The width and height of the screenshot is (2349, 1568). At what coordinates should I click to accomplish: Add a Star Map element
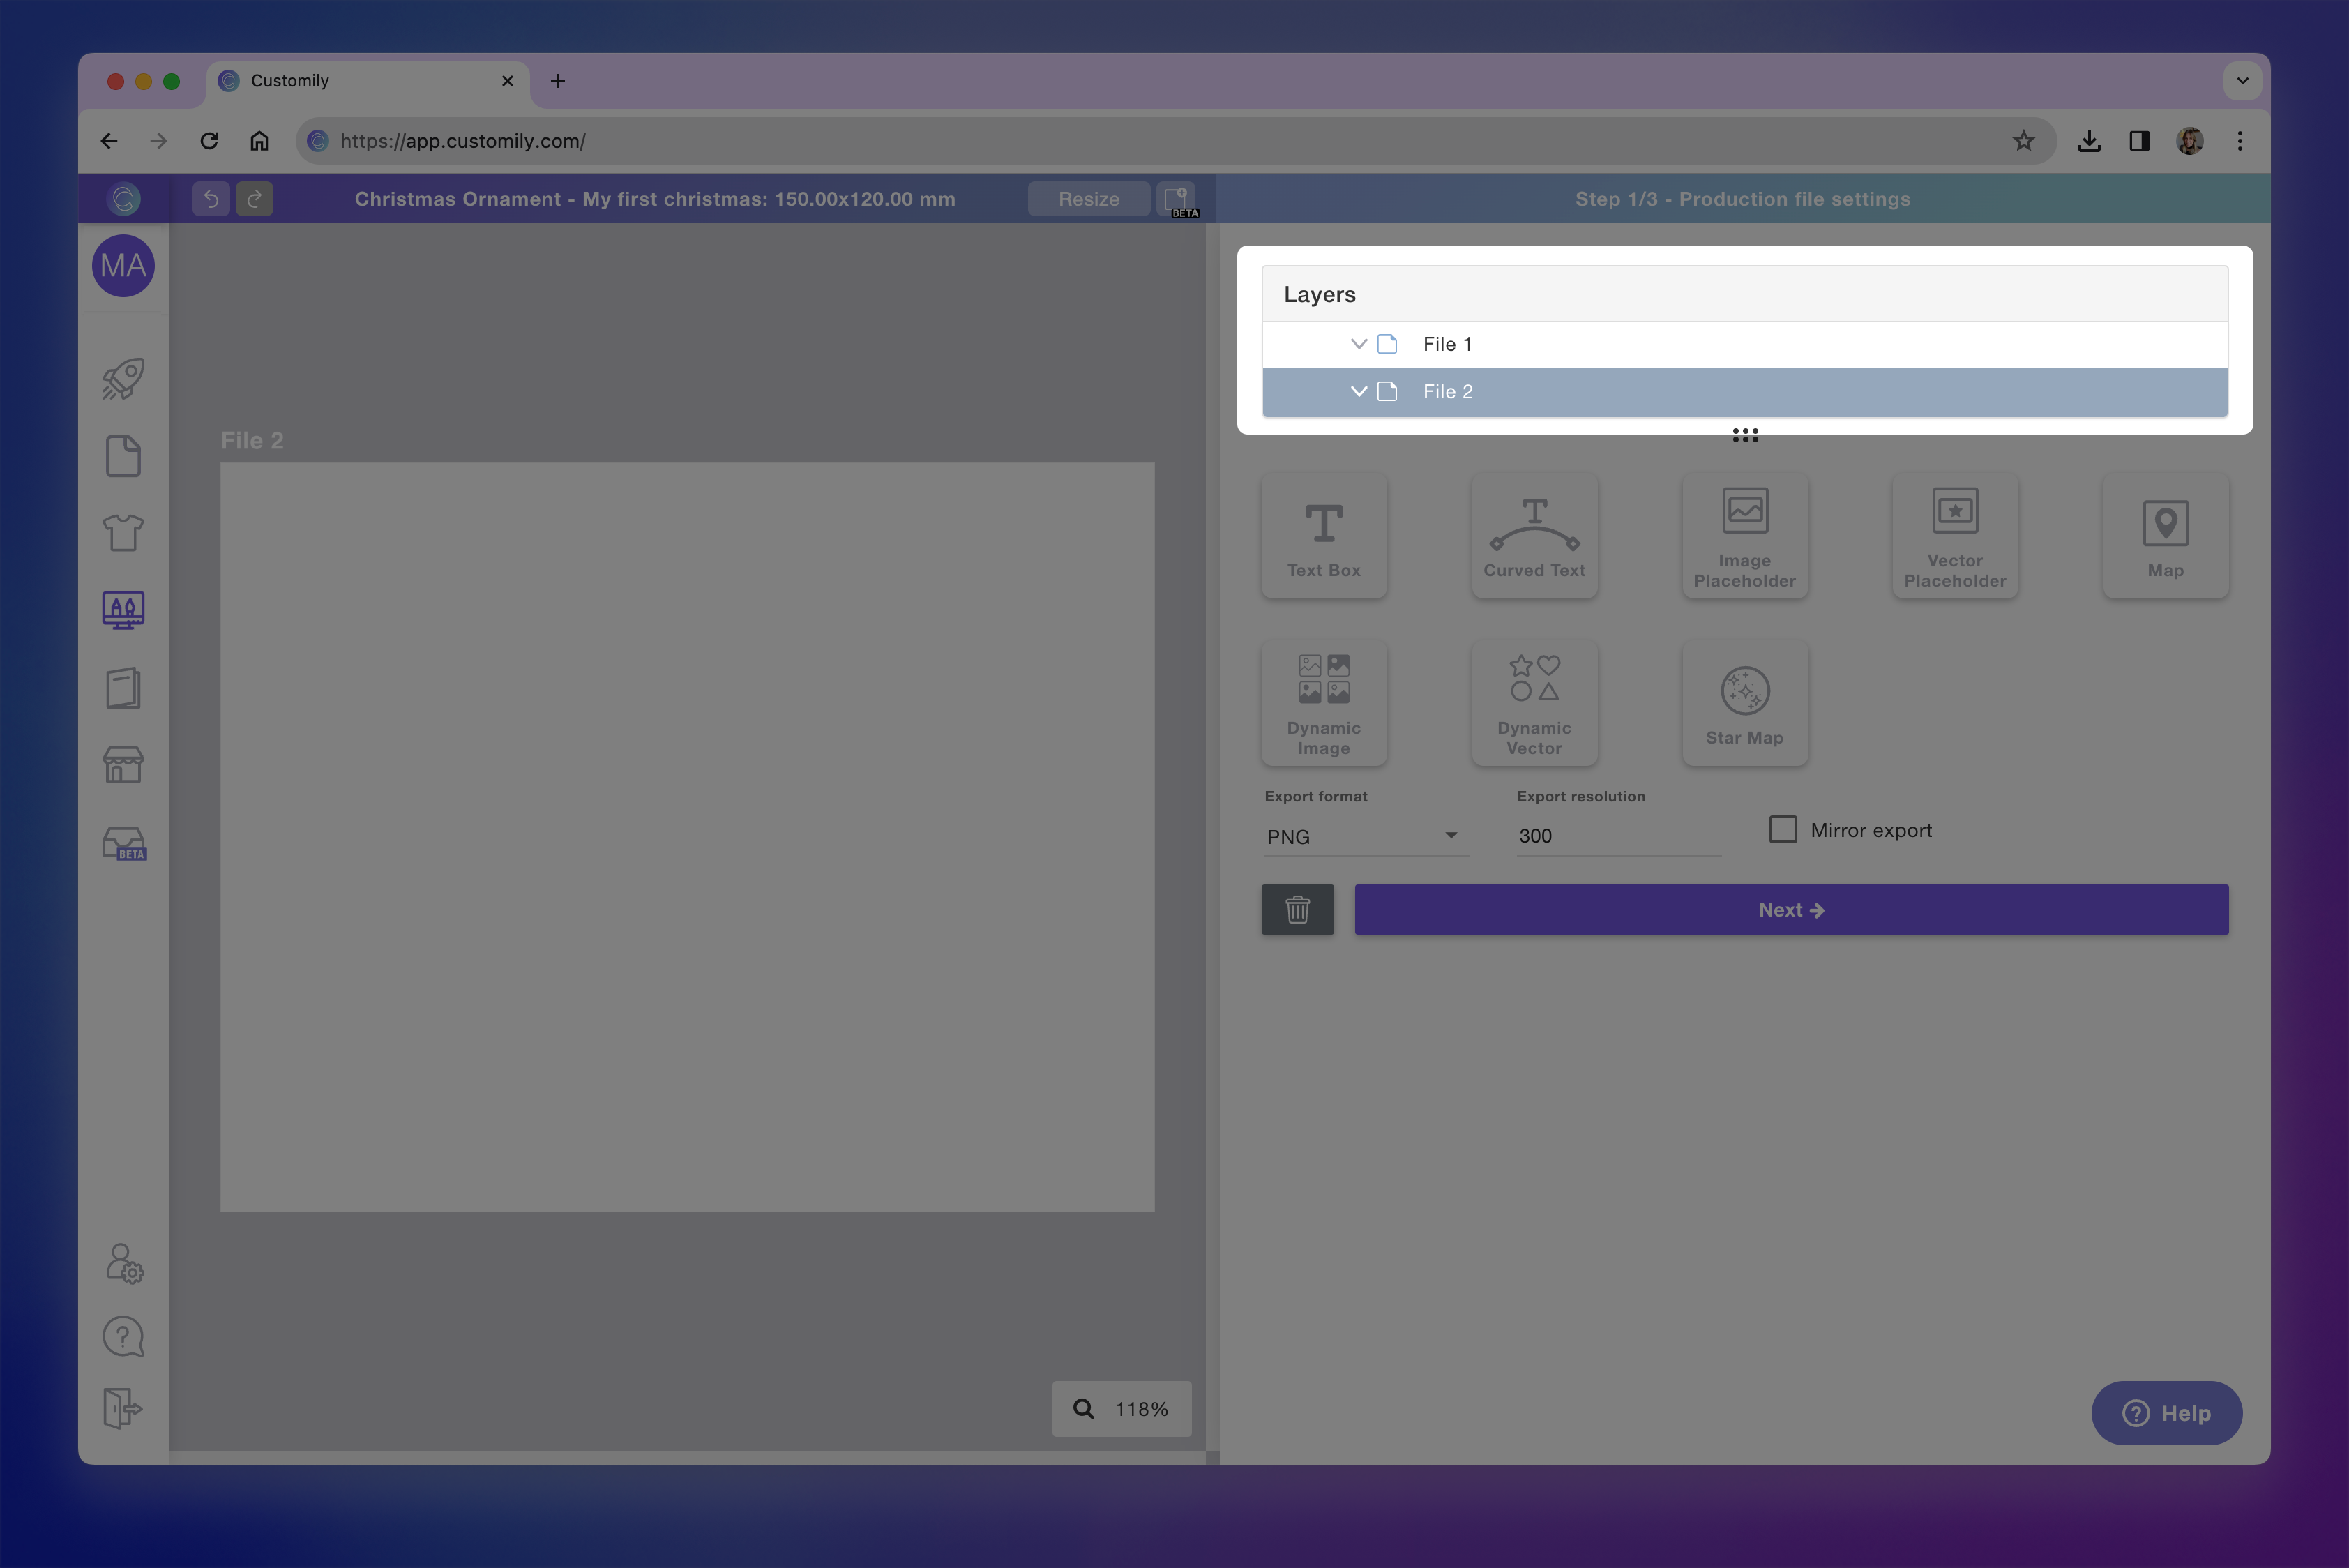click(x=1744, y=703)
